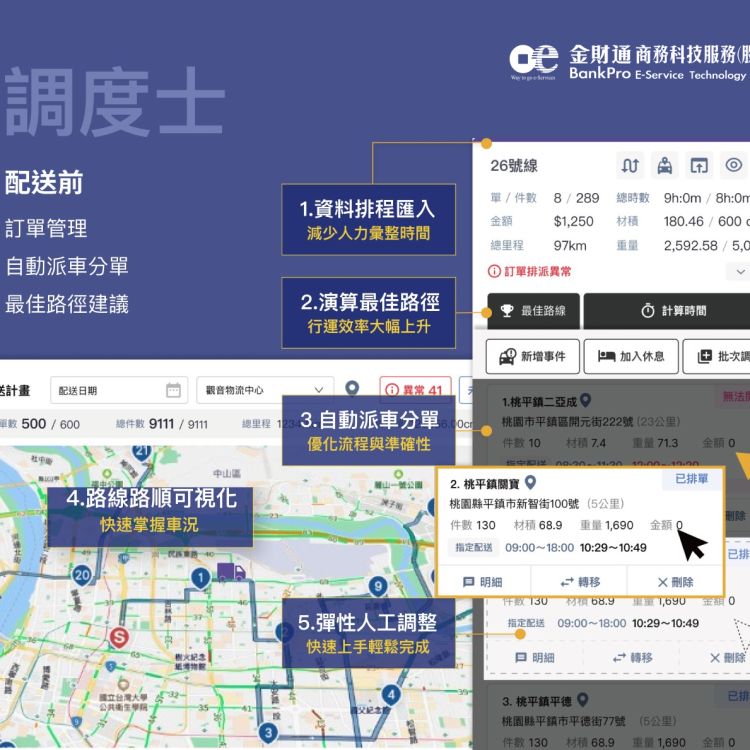Click the 配送日期 input field
The width and height of the screenshot is (750, 750).
(119, 390)
